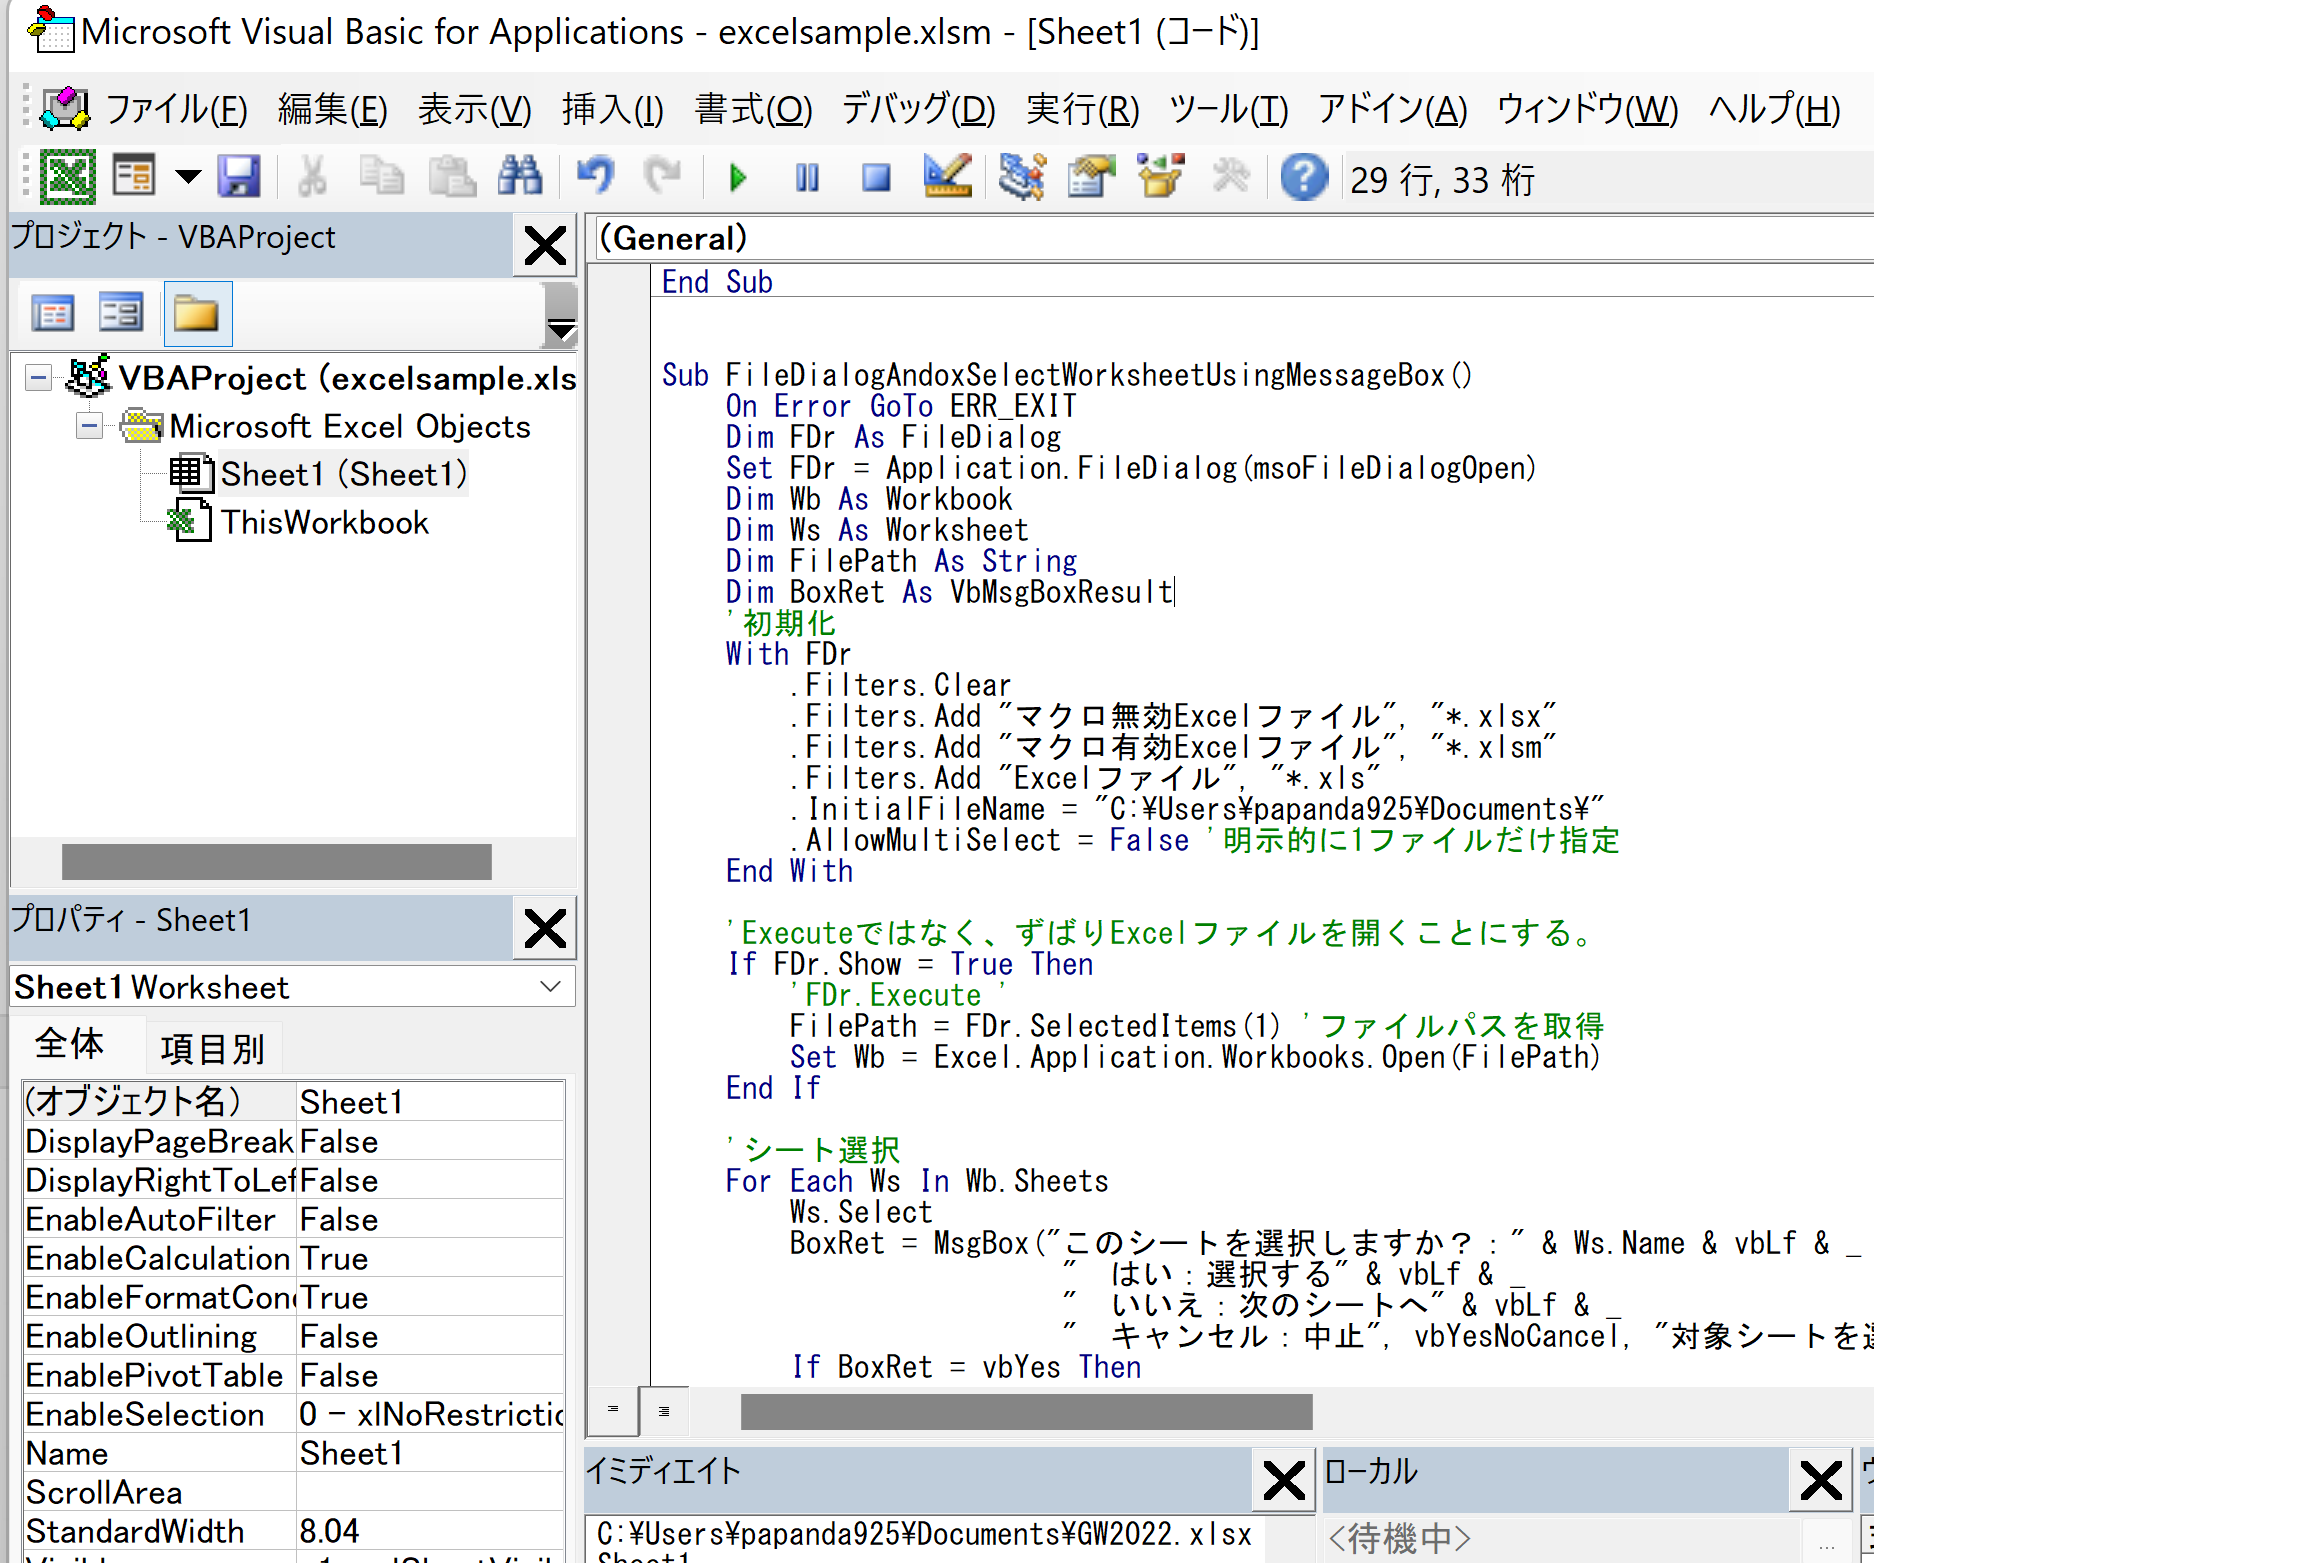
Task: Switch to the 全体 properties tab
Action: tap(69, 1044)
